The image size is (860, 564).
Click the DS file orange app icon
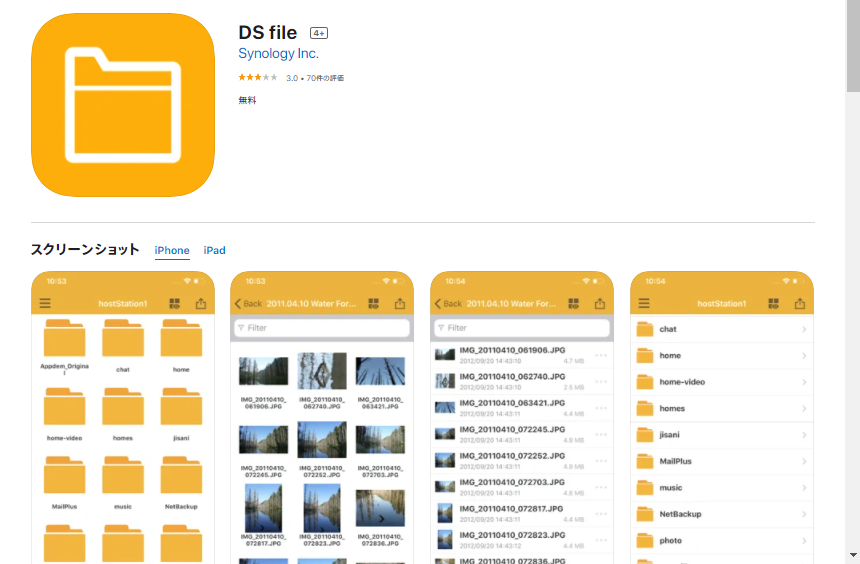[x=123, y=105]
